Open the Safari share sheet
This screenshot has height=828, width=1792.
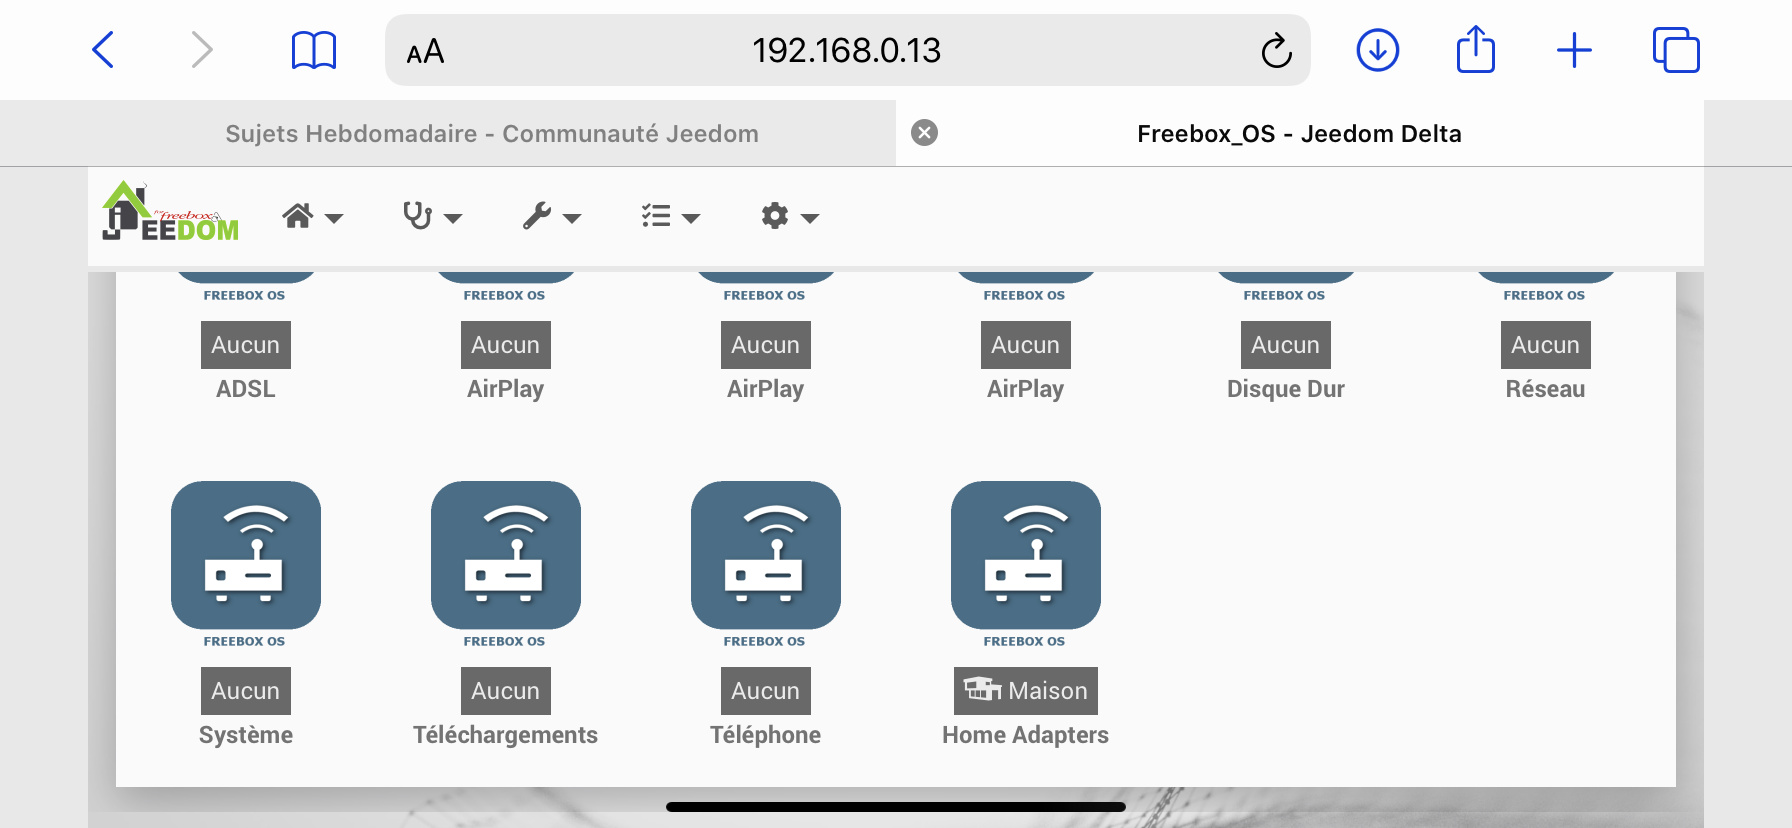tap(1476, 49)
